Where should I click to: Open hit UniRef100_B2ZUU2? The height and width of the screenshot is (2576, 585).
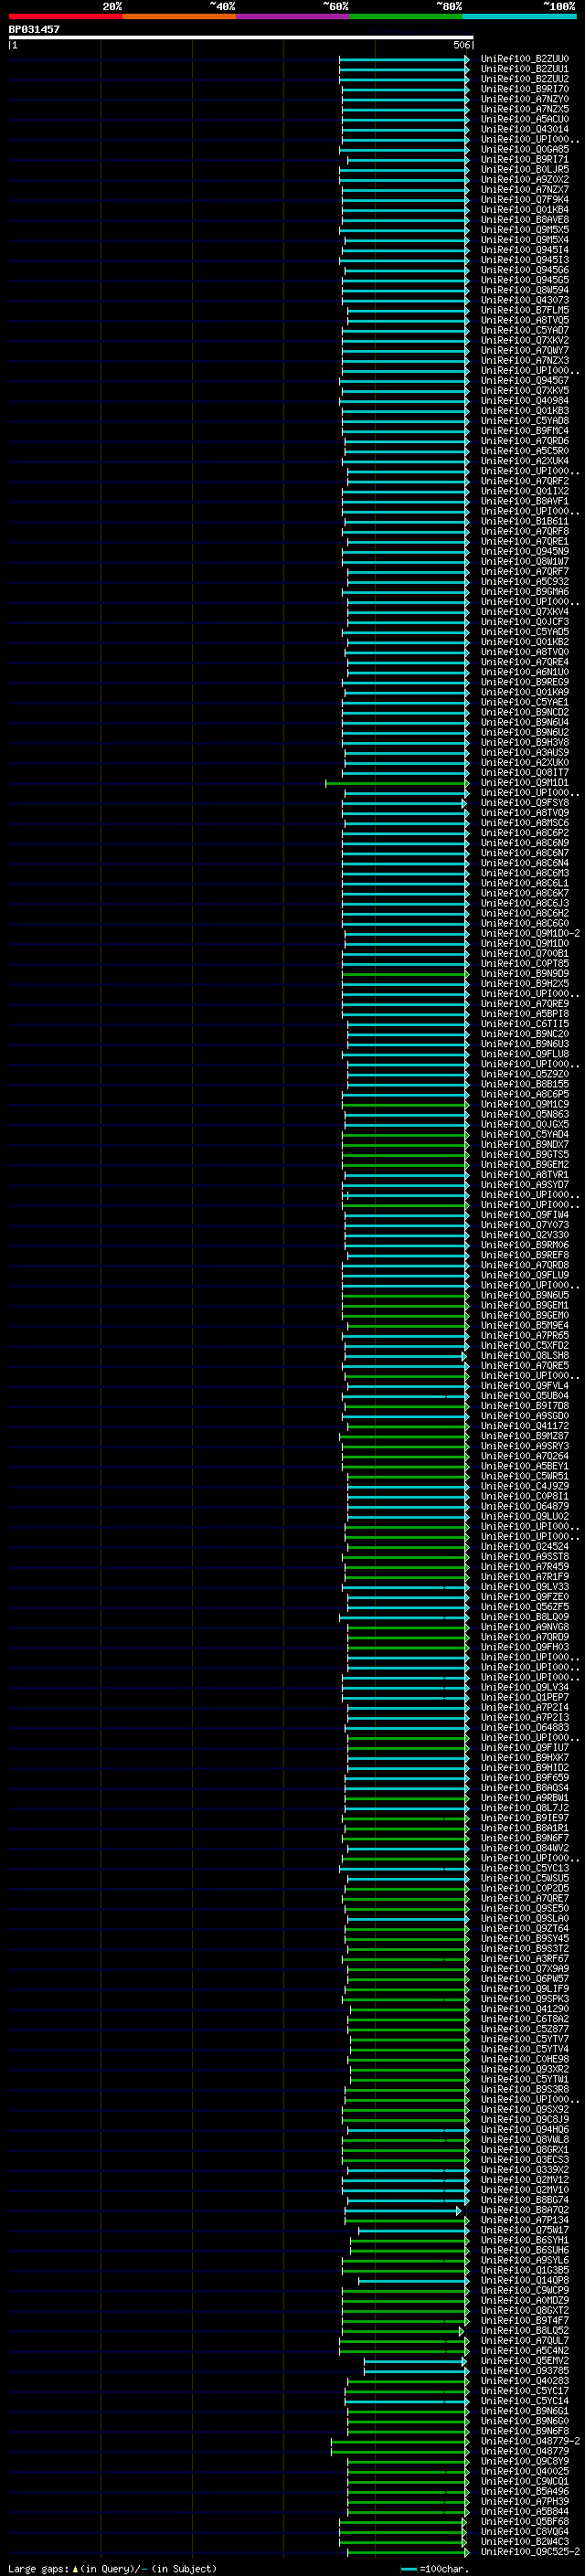524,79
